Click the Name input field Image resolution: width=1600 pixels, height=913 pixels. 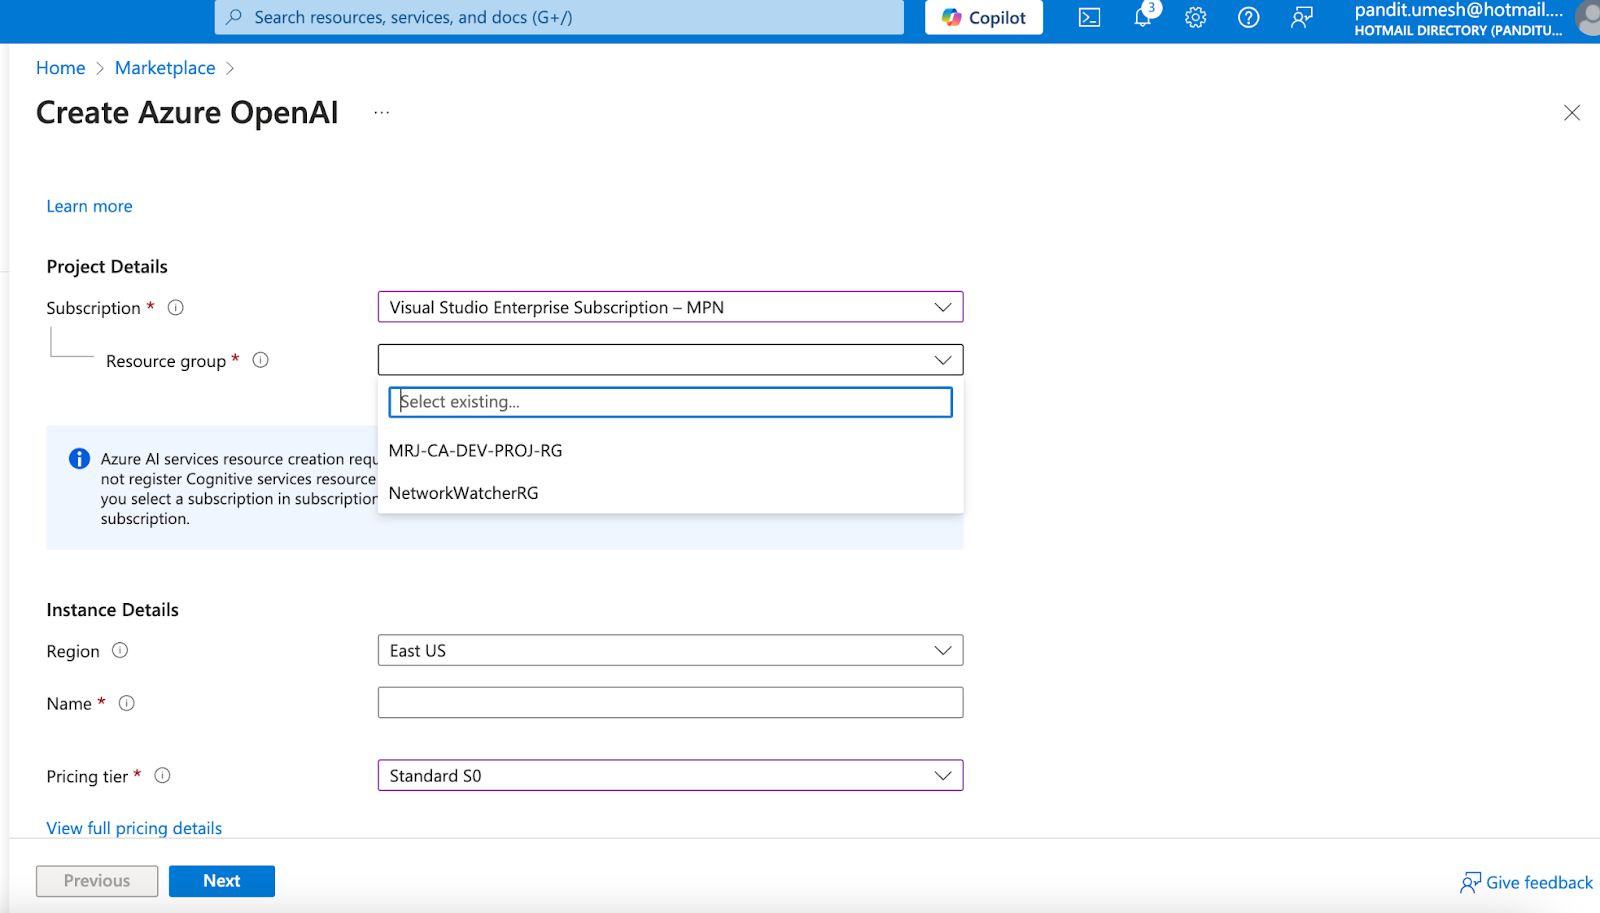(670, 702)
